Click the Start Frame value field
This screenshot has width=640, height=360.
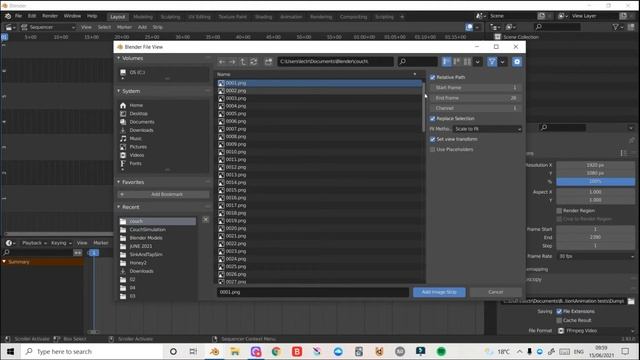476,88
